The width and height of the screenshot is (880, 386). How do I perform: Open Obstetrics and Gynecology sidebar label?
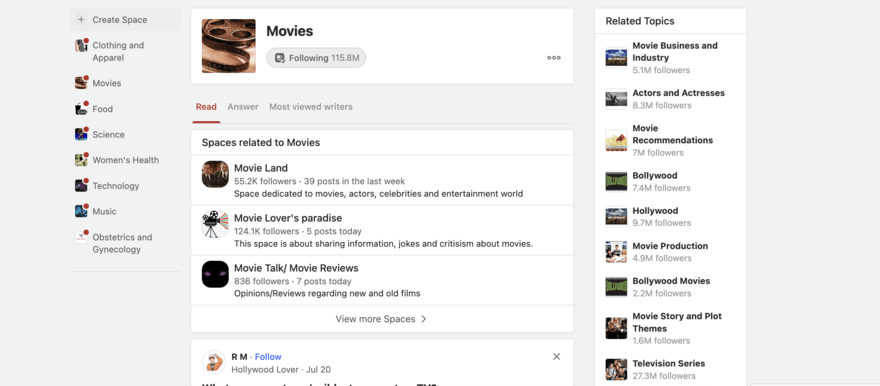pyautogui.click(x=122, y=243)
